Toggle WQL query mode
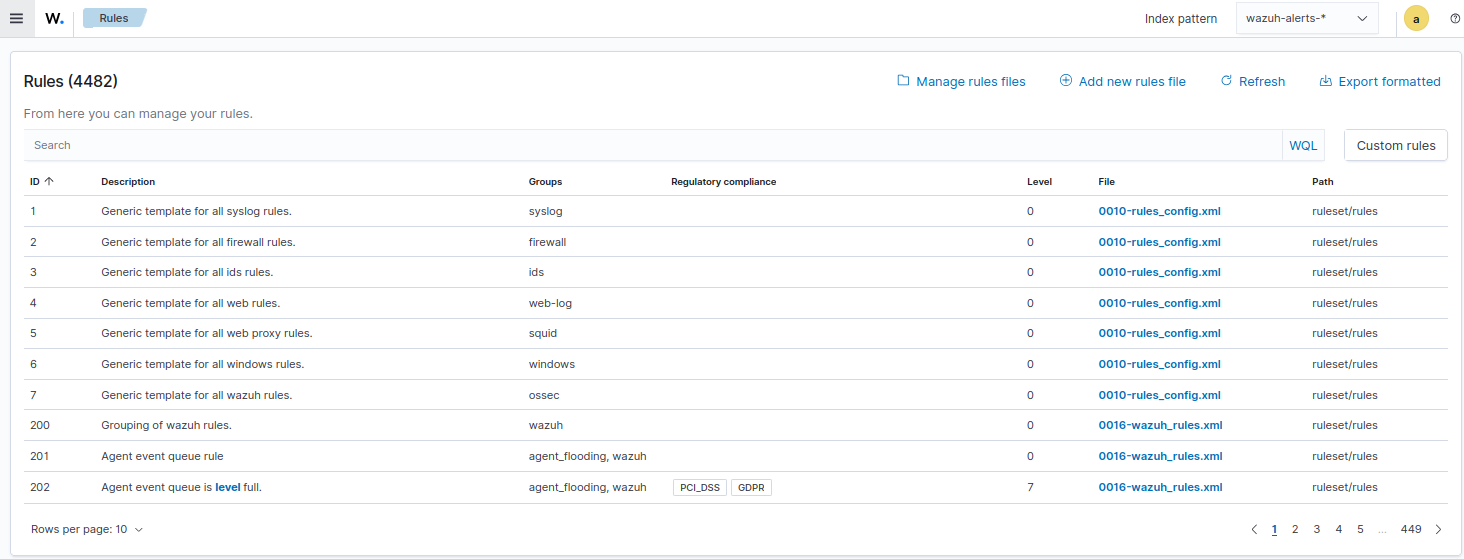 click(x=1303, y=145)
